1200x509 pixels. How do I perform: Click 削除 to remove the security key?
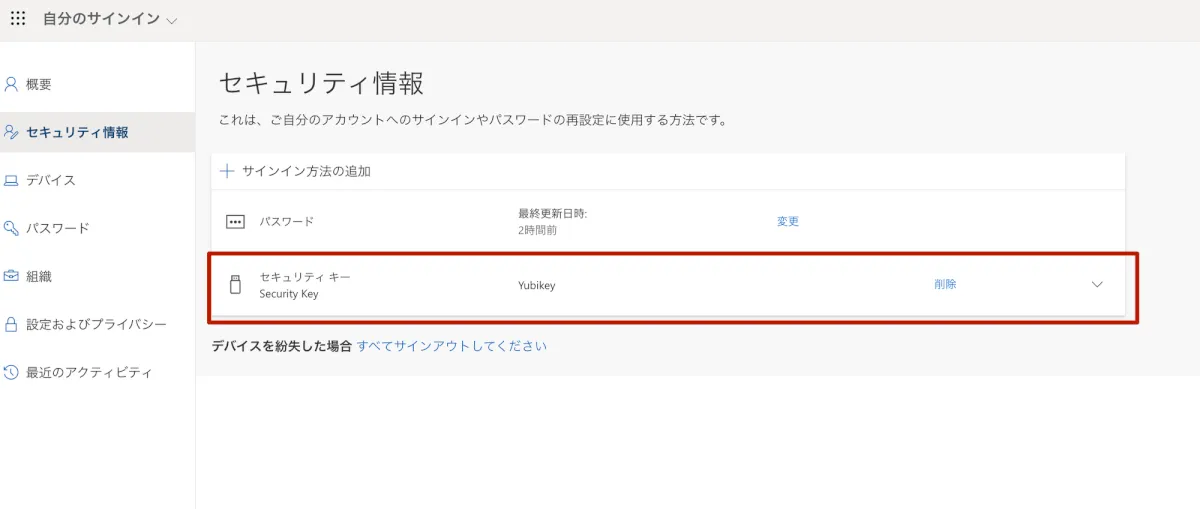tap(945, 284)
